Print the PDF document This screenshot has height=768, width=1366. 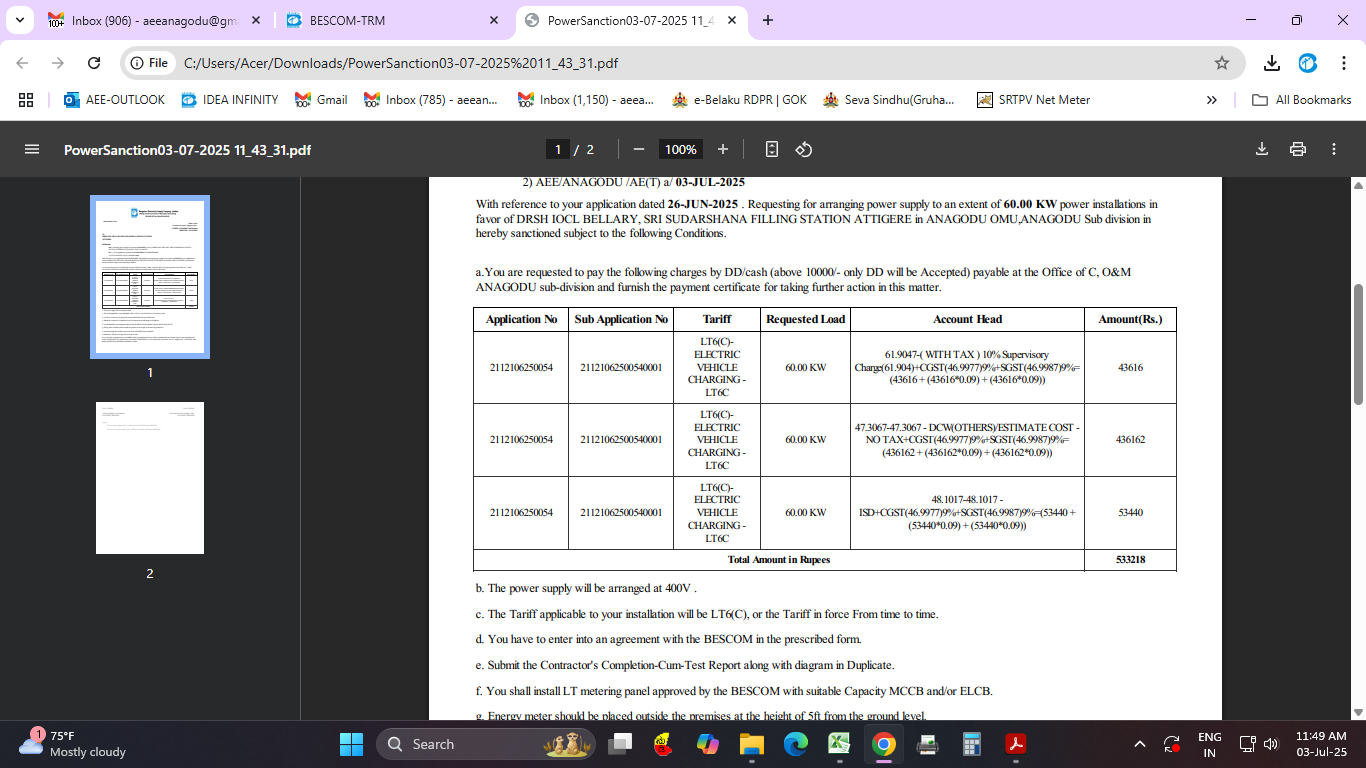(1298, 149)
